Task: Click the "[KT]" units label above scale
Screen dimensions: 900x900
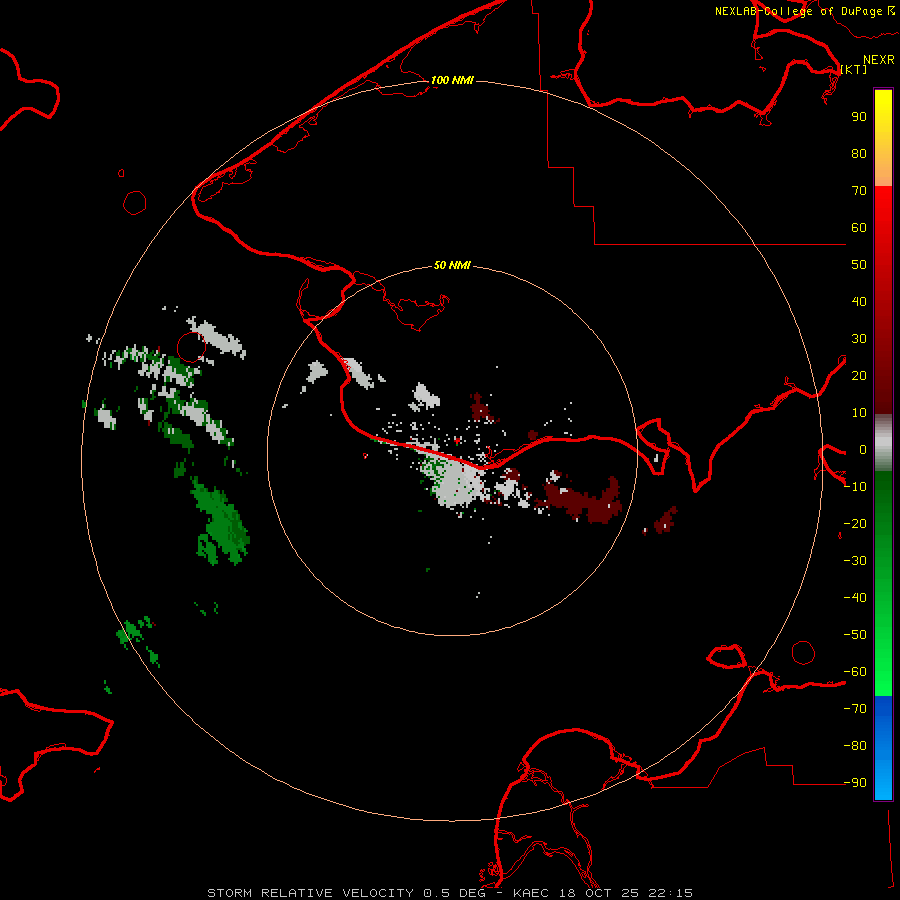Action: click(854, 69)
